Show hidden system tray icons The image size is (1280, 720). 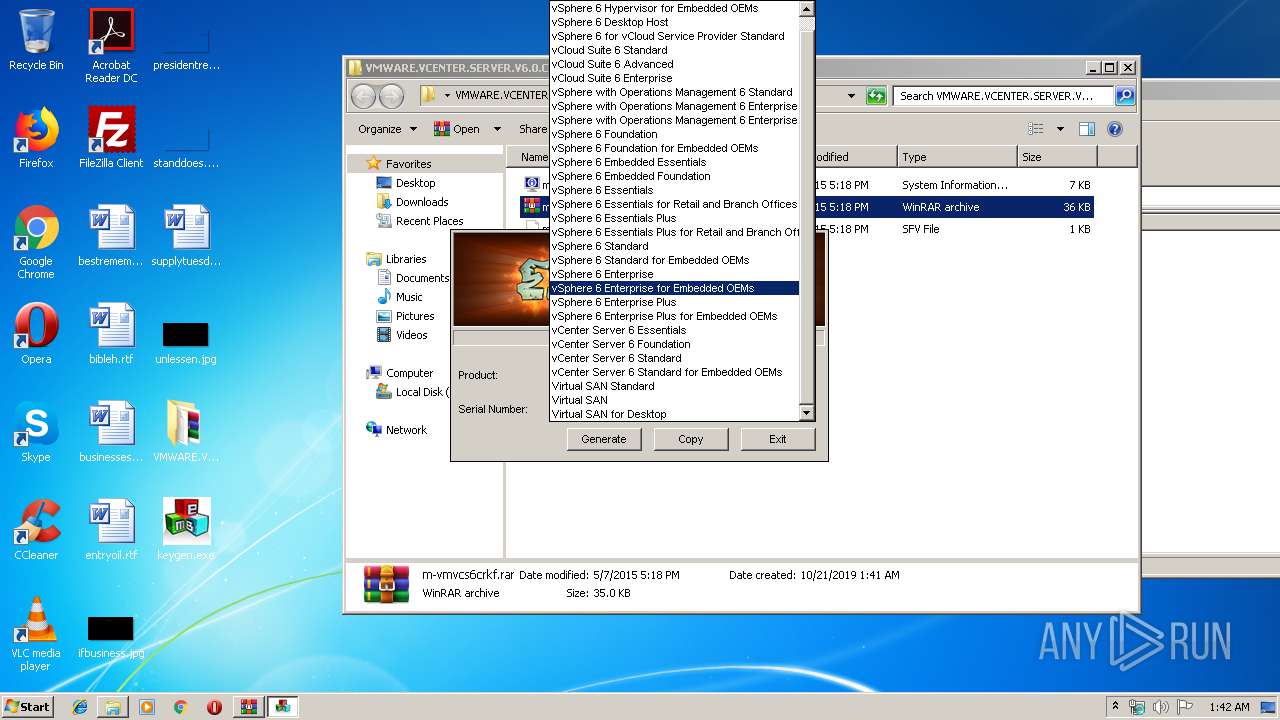click(x=1115, y=707)
